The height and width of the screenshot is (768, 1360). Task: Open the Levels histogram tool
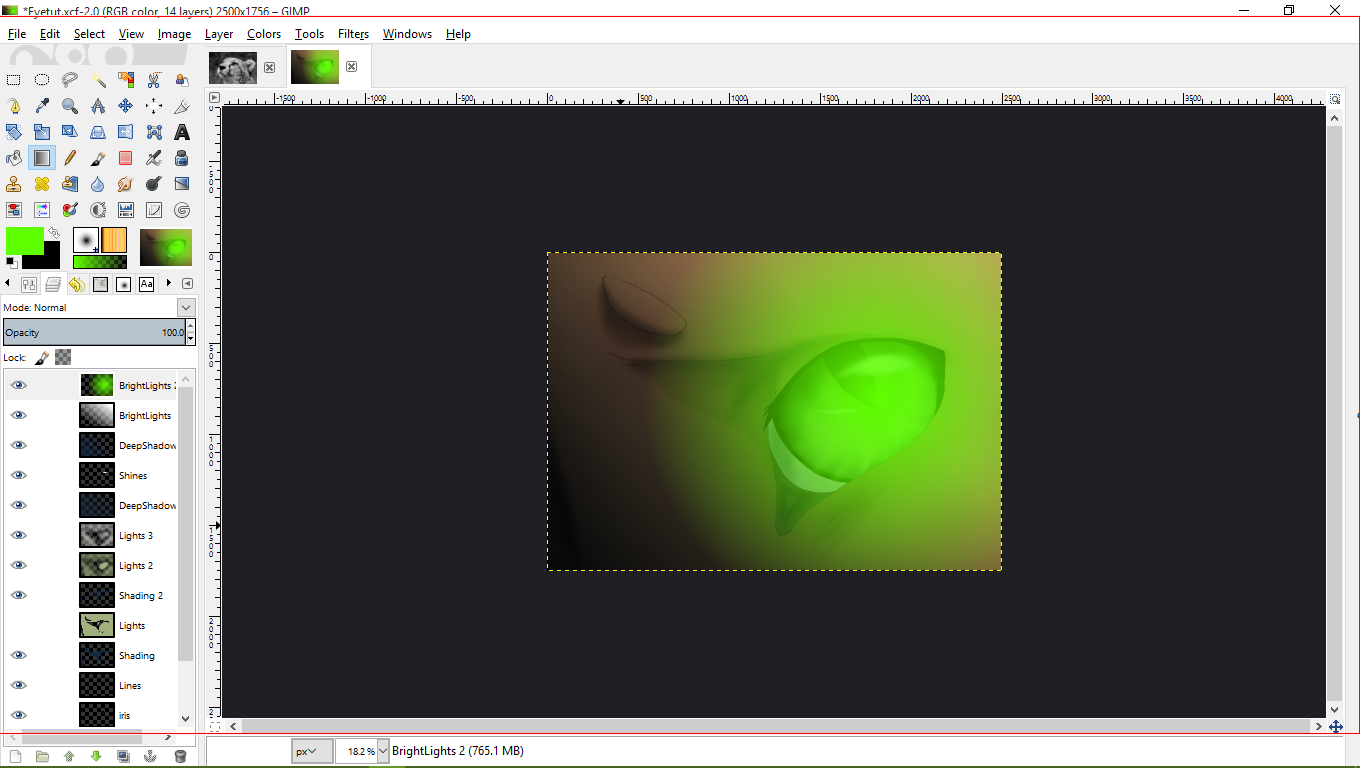pos(126,210)
